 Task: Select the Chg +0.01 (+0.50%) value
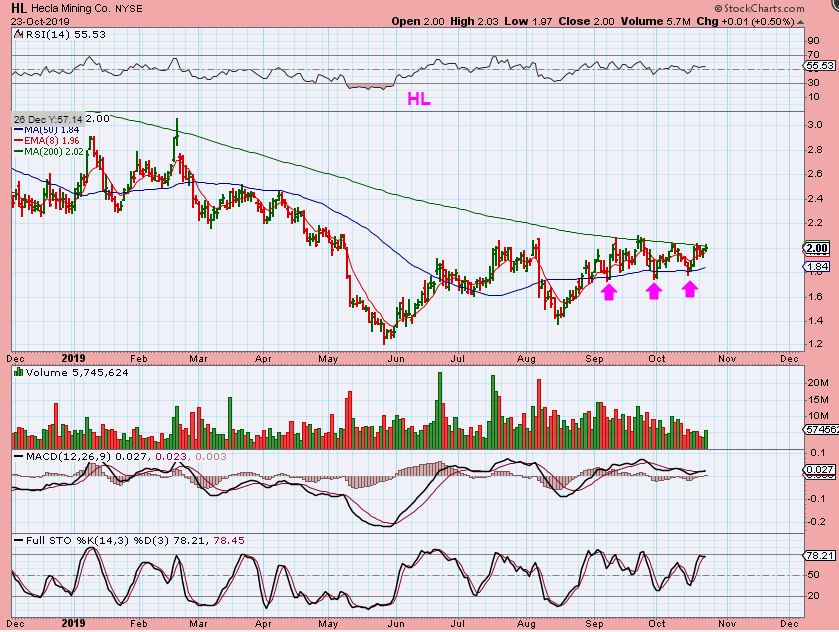coord(745,21)
